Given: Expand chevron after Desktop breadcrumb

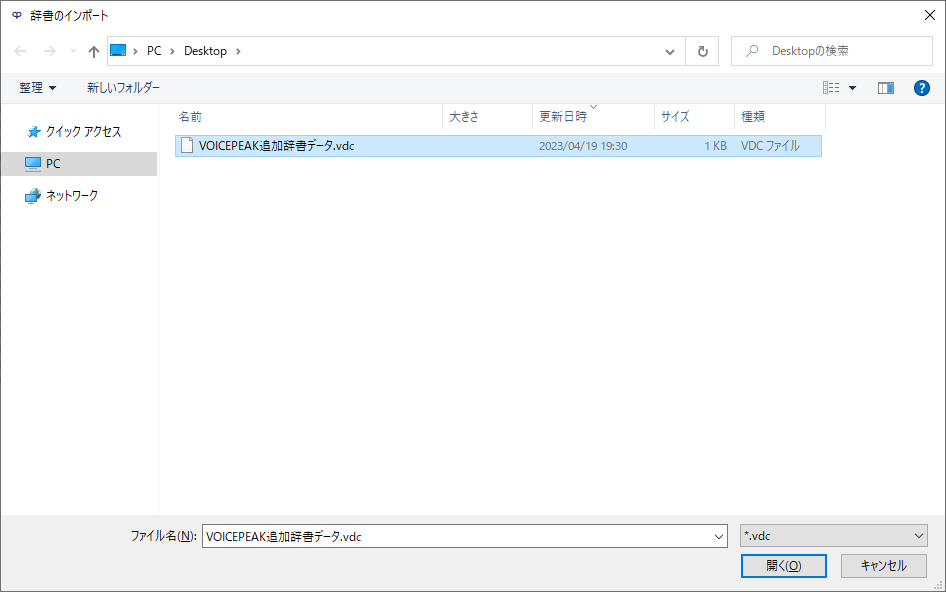Looking at the screenshot, I should (x=238, y=51).
